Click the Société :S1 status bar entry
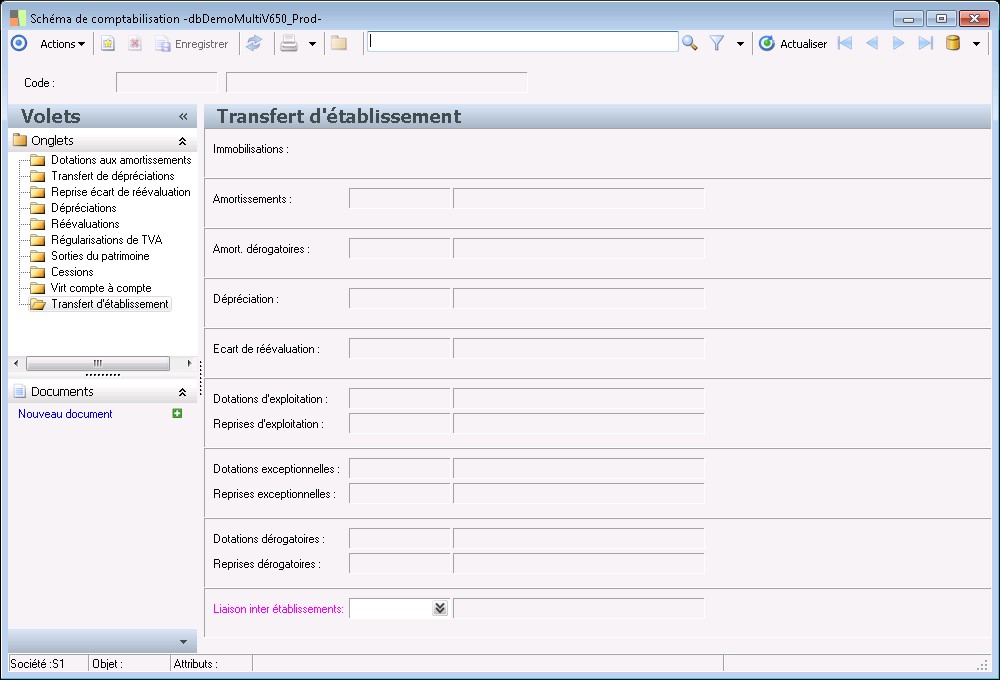Screen dimensions: 1000x680 38,664
